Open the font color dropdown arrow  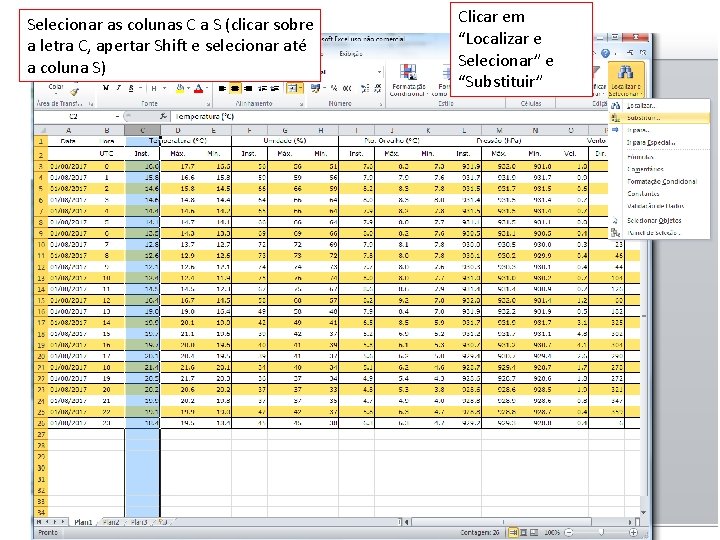[207, 88]
